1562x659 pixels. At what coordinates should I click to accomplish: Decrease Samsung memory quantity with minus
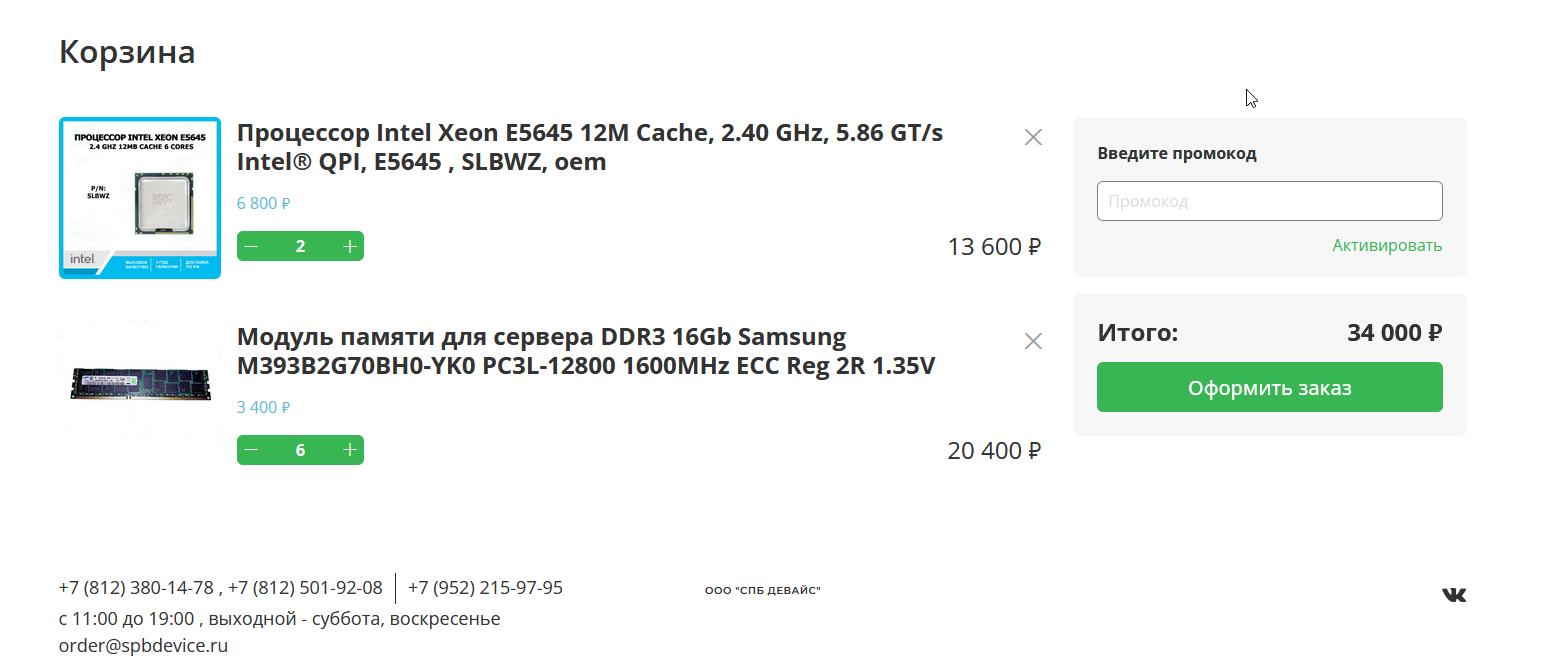coord(251,450)
